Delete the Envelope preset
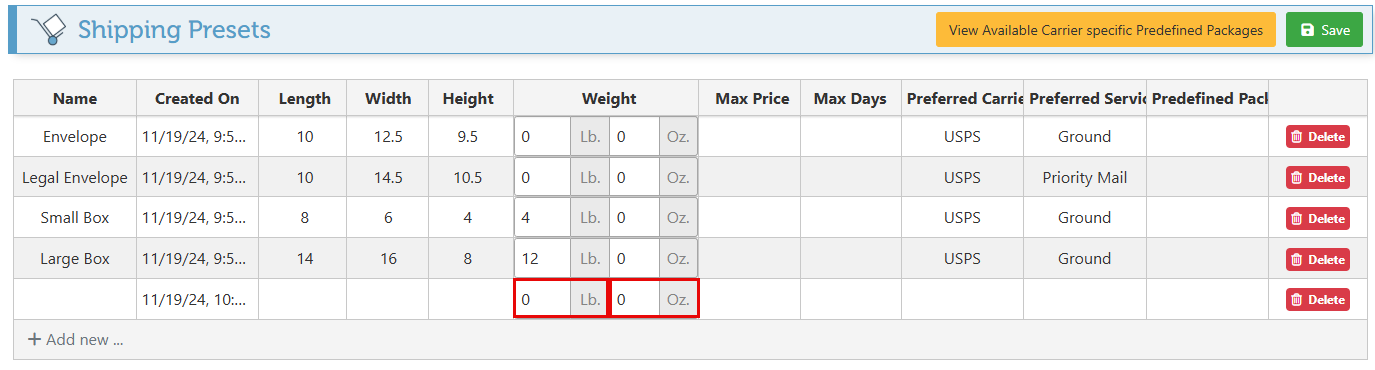Image resolution: width=1375 pixels, height=370 pixels. point(1318,137)
